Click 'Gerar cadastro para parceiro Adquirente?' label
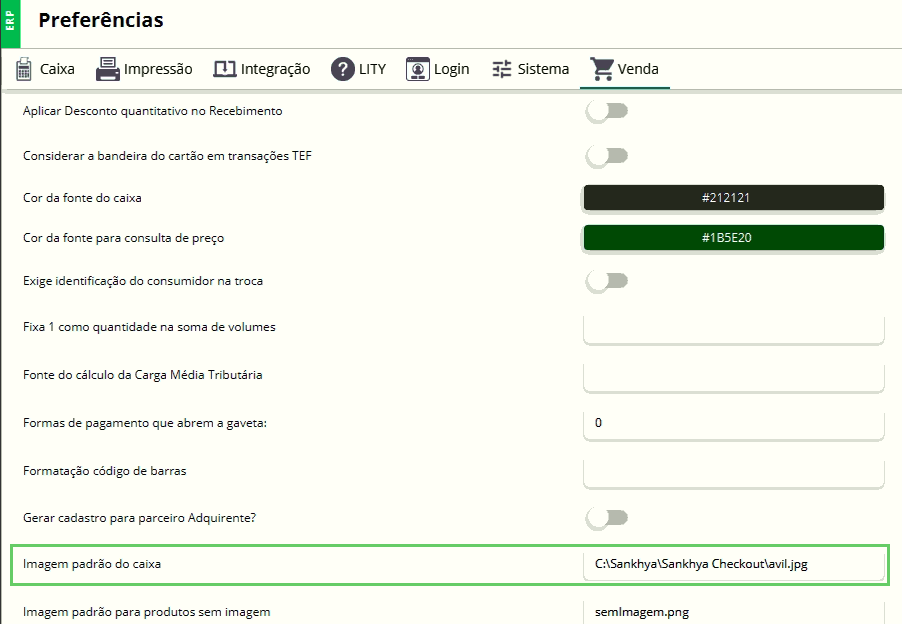 [139, 518]
